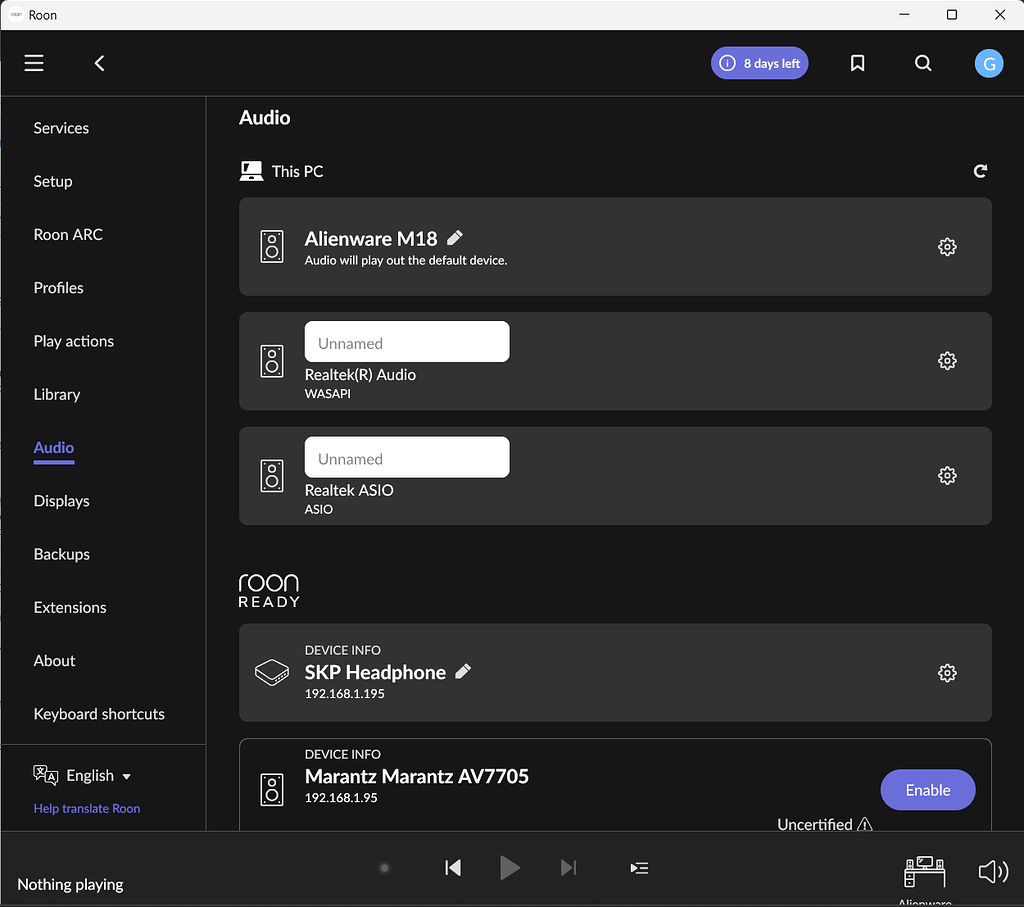Open settings gear for the Realtek ASIO device

click(x=947, y=475)
